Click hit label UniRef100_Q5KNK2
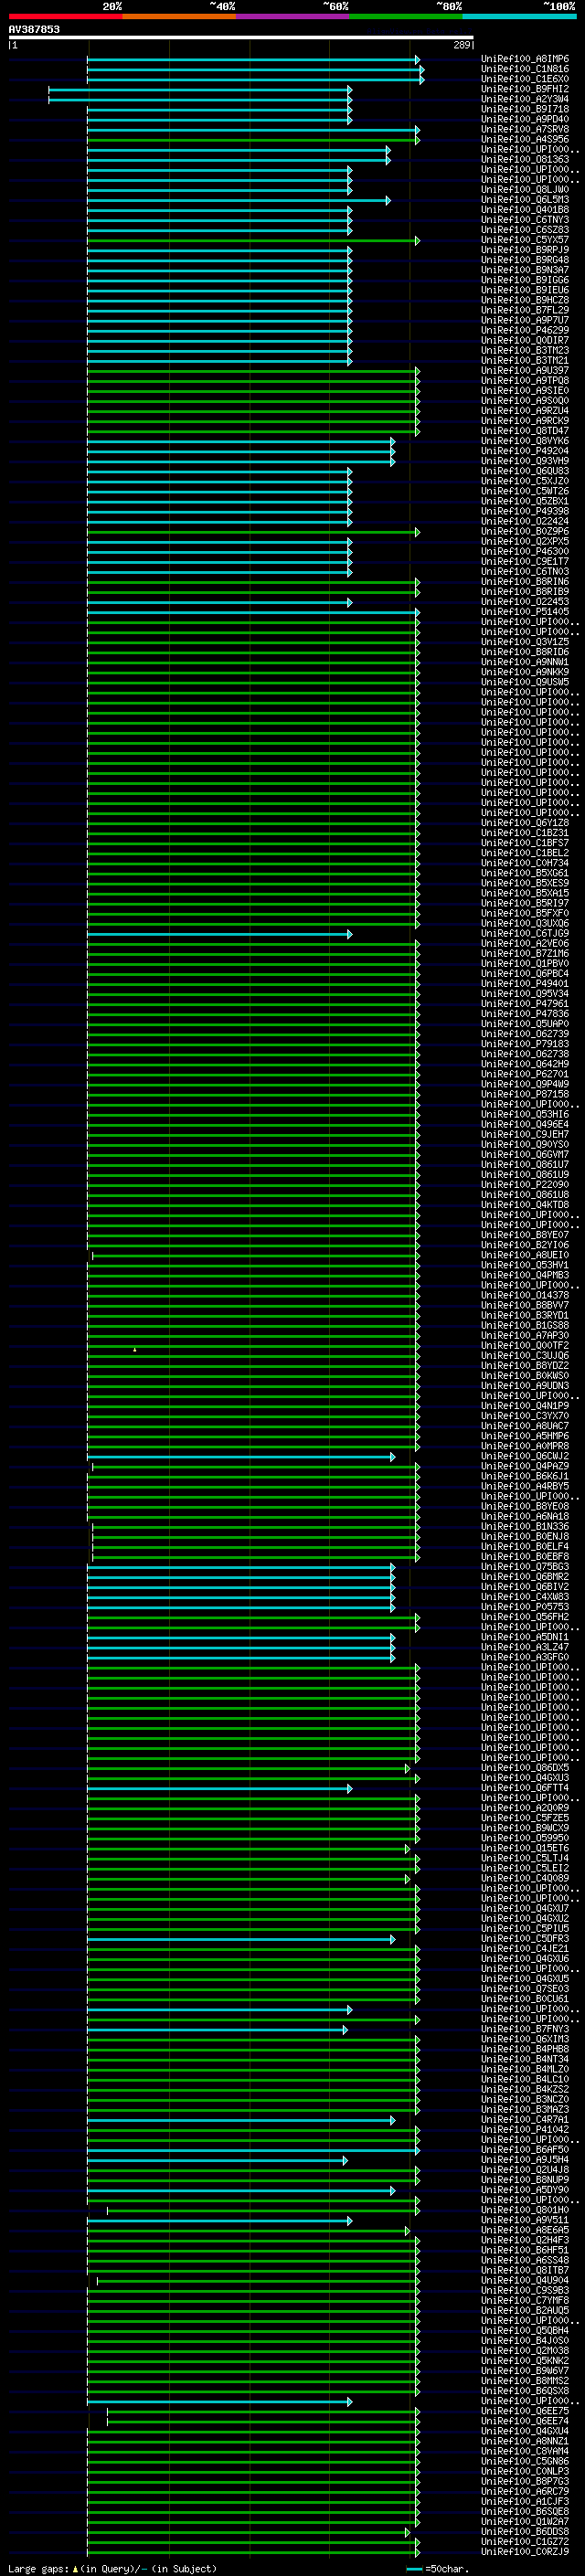Screen dimensions: 585x2576 point(525,2360)
